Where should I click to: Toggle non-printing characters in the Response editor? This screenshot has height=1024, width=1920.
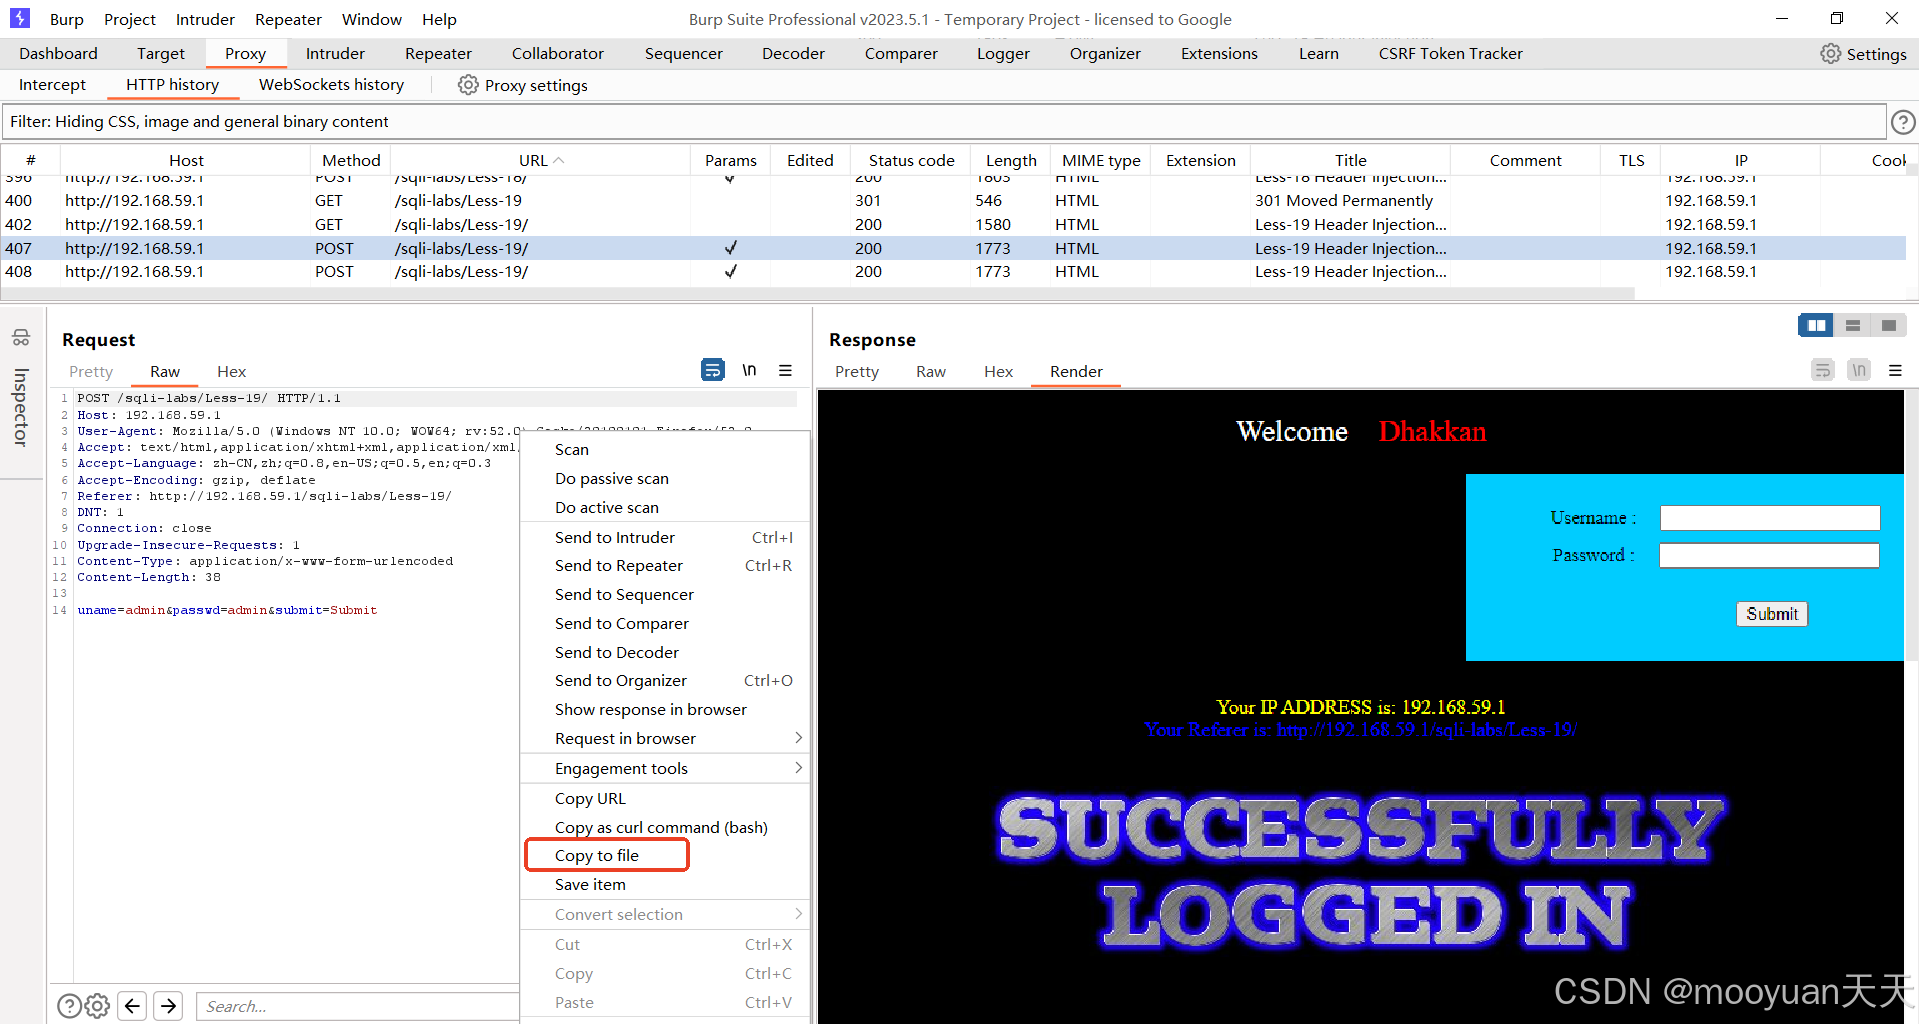coord(1858,369)
